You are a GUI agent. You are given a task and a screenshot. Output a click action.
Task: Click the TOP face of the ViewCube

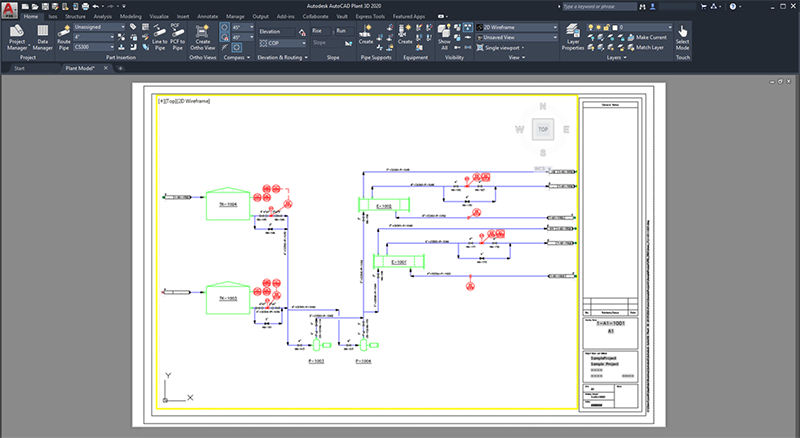coord(542,129)
